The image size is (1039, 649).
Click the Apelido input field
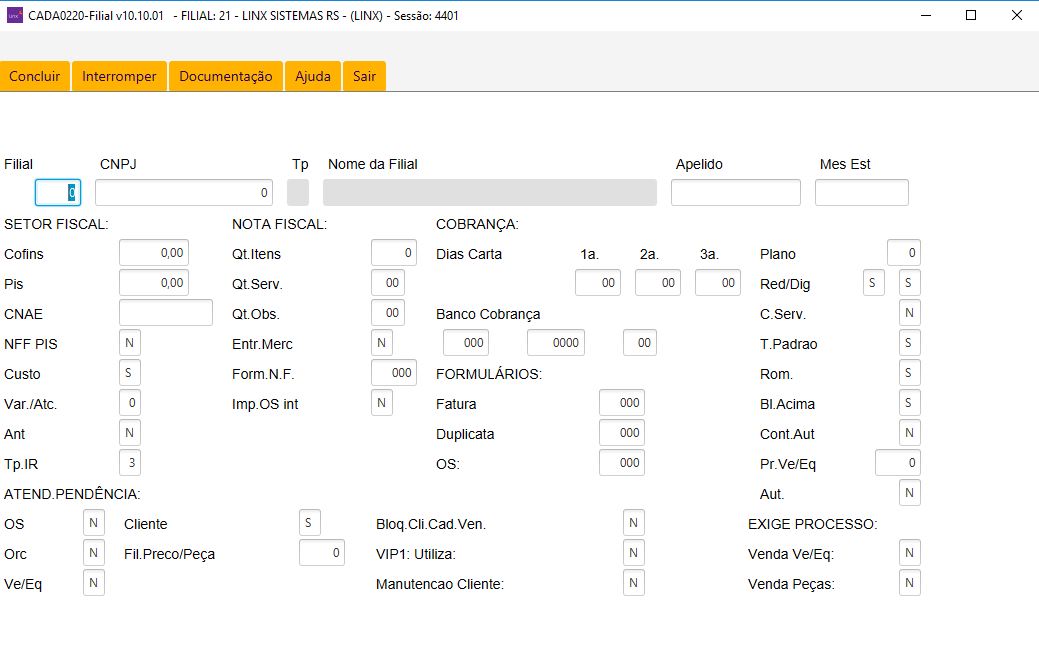pyautogui.click(x=736, y=192)
